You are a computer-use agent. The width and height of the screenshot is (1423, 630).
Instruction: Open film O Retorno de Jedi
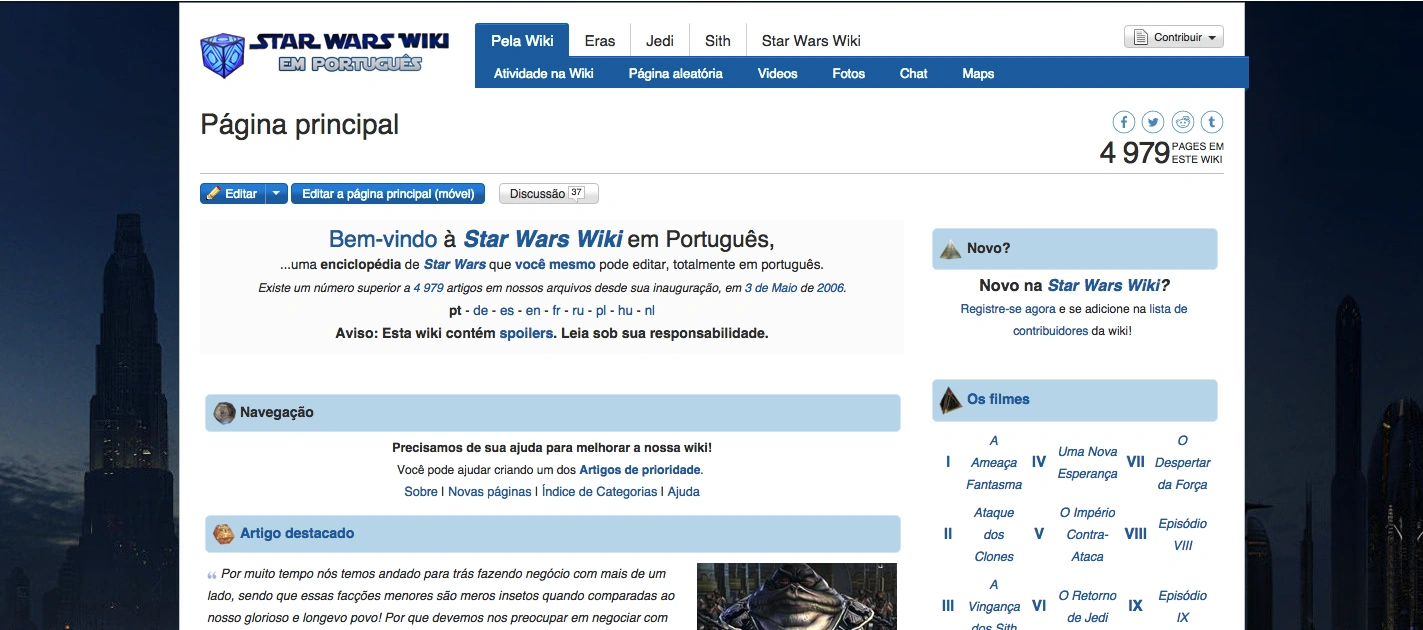pos(1087,607)
